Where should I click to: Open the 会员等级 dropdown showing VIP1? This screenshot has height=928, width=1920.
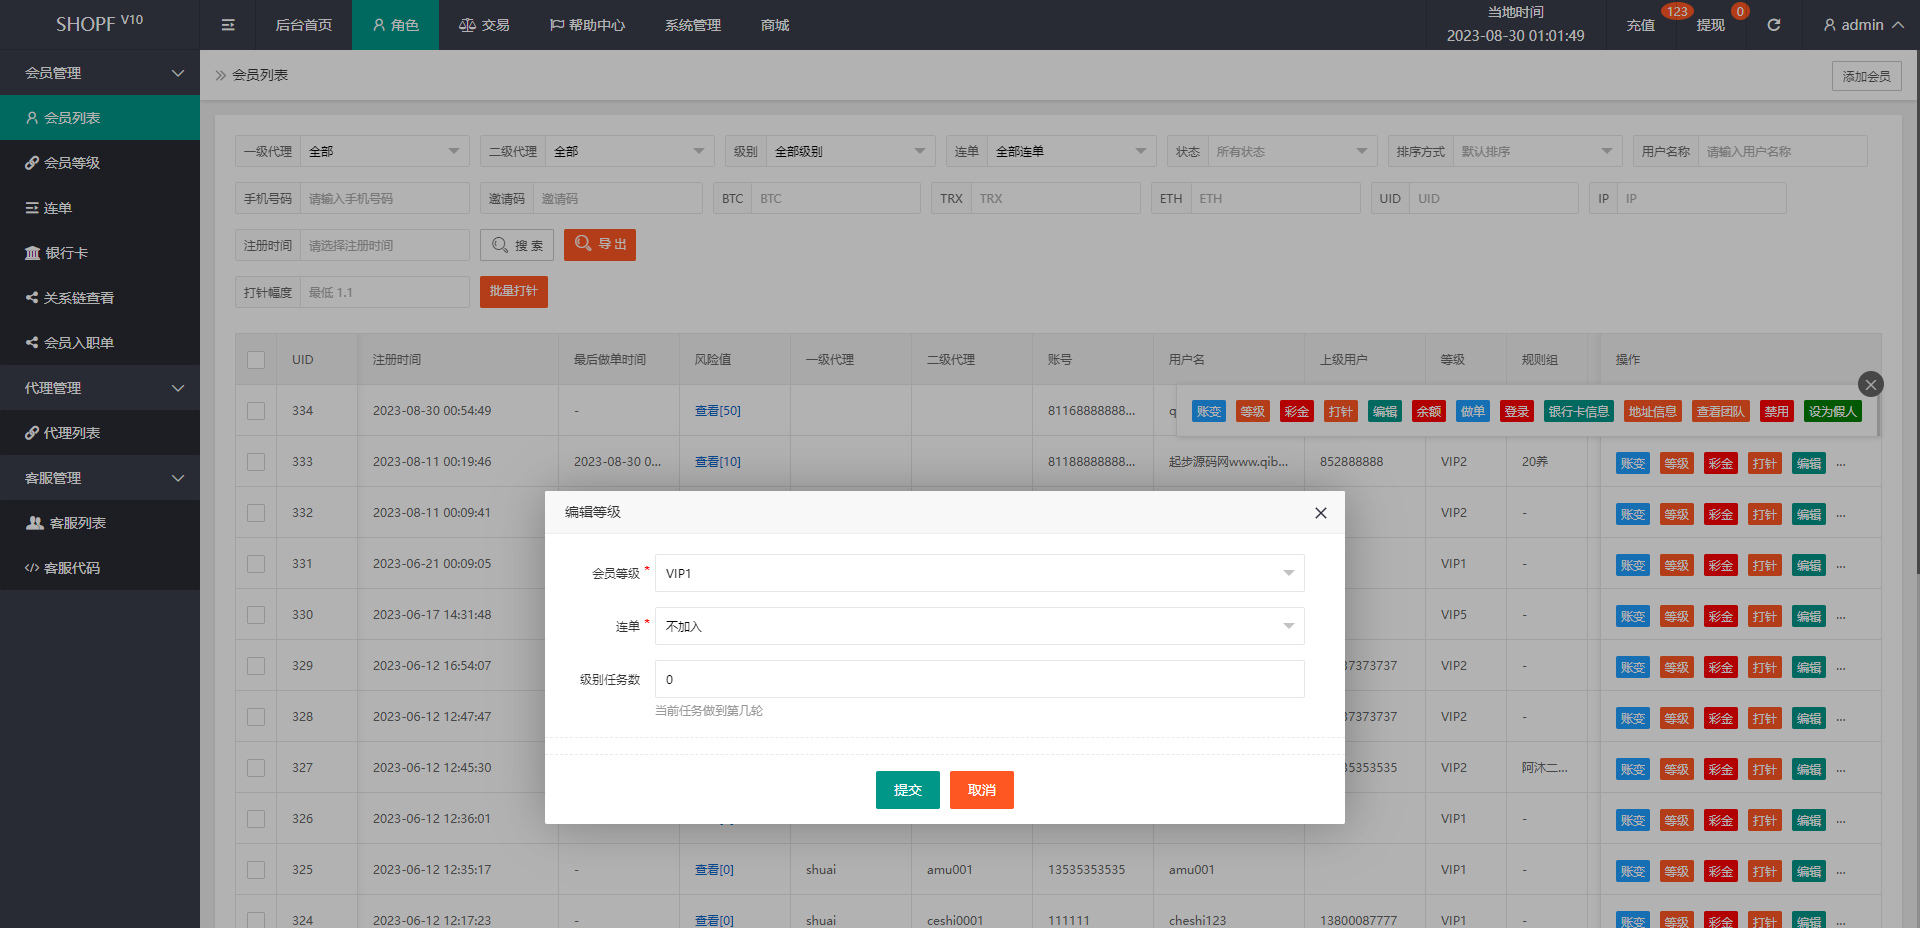click(x=979, y=573)
